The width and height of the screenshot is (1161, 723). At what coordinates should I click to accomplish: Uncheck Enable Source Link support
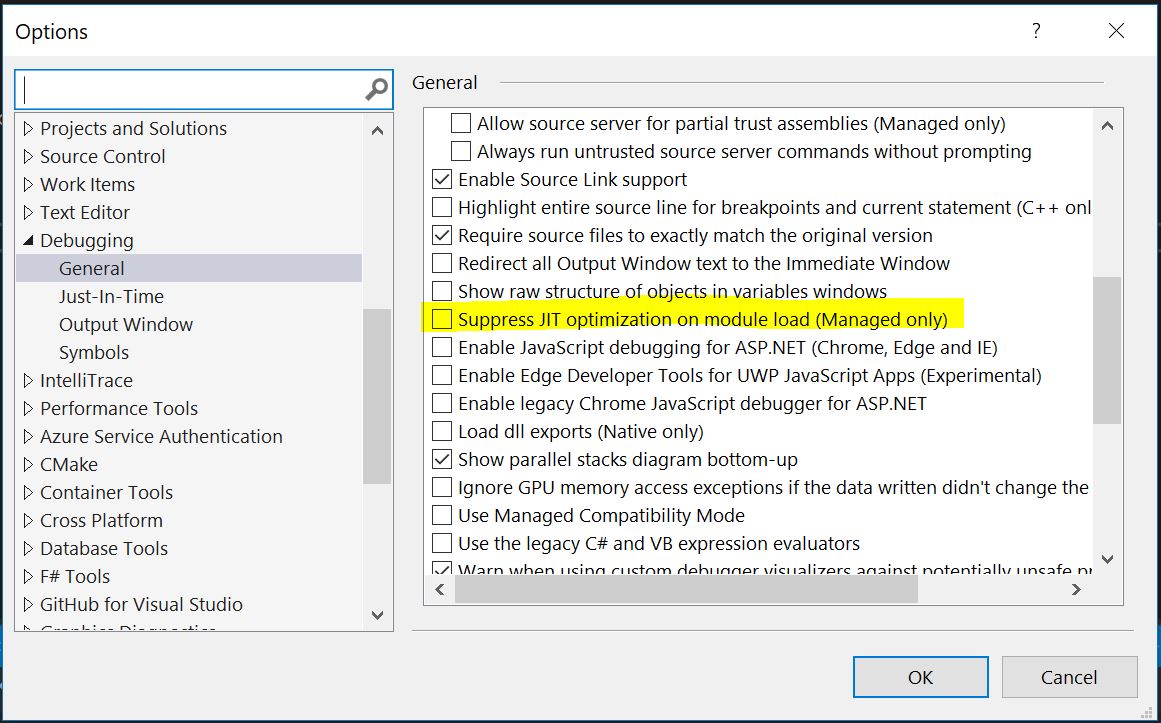point(441,180)
